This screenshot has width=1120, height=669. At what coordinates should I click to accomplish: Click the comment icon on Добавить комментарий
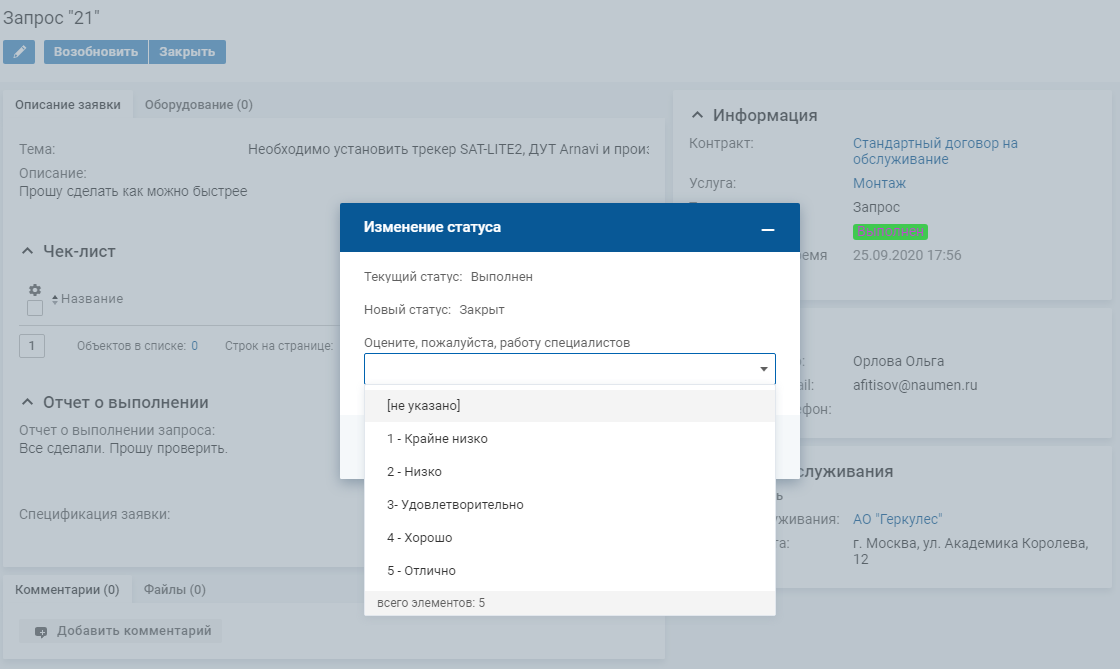tap(41, 632)
